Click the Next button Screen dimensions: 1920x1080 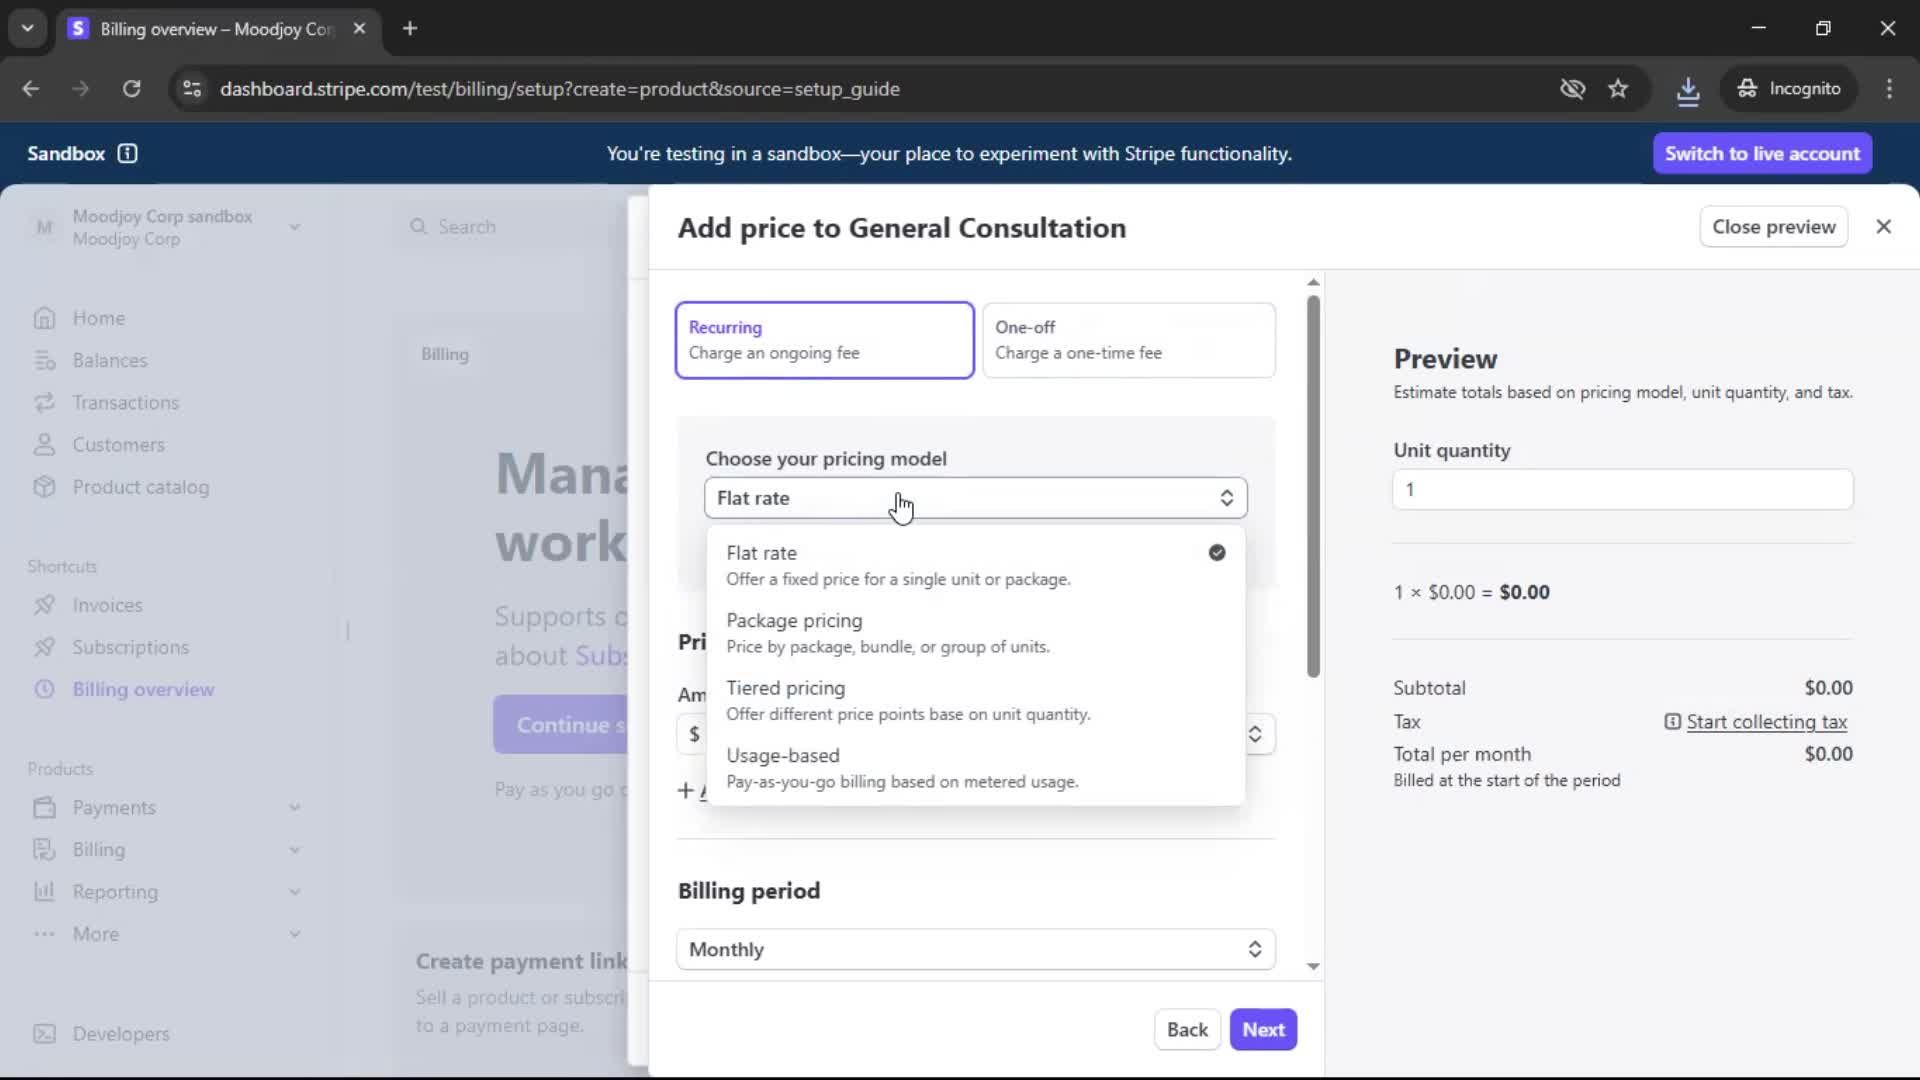click(x=1263, y=1029)
